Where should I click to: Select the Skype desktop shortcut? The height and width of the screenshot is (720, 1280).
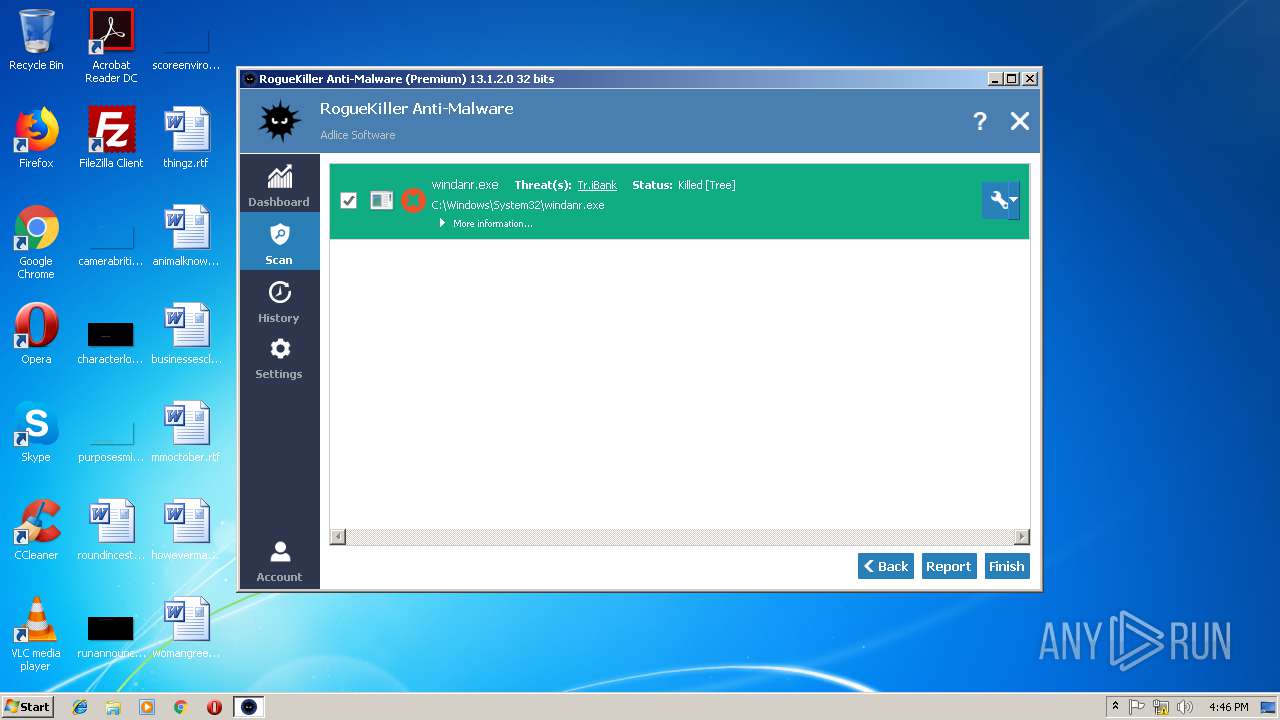pos(36,432)
